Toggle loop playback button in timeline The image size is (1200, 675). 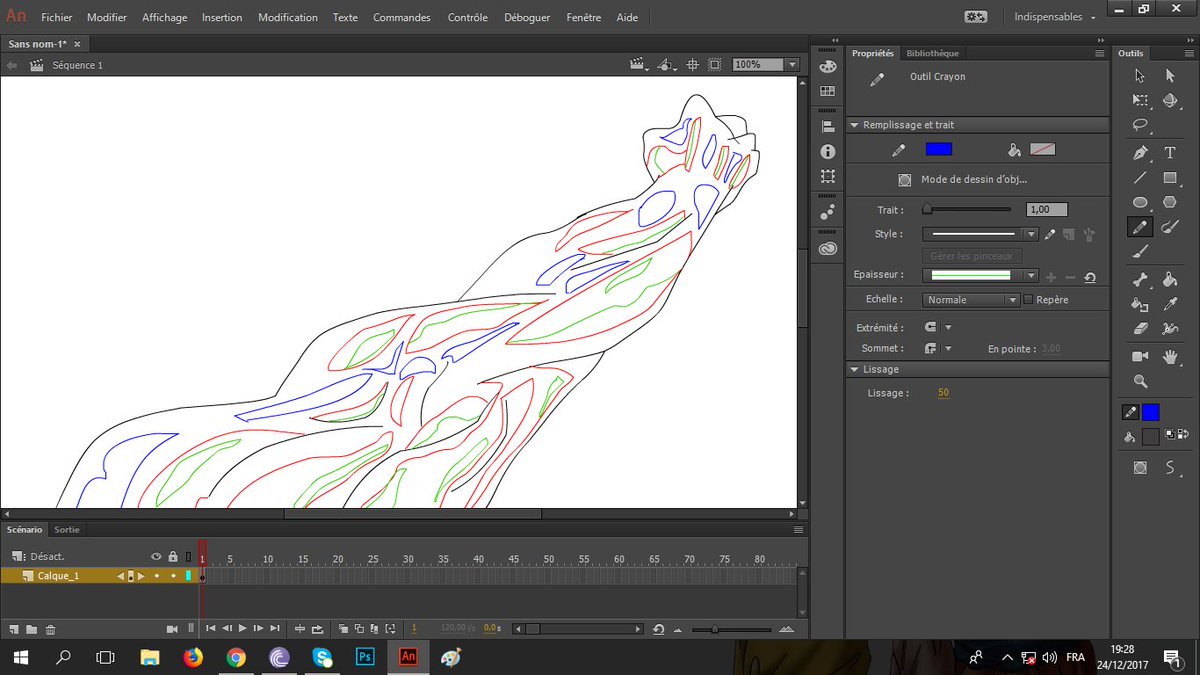click(x=318, y=629)
